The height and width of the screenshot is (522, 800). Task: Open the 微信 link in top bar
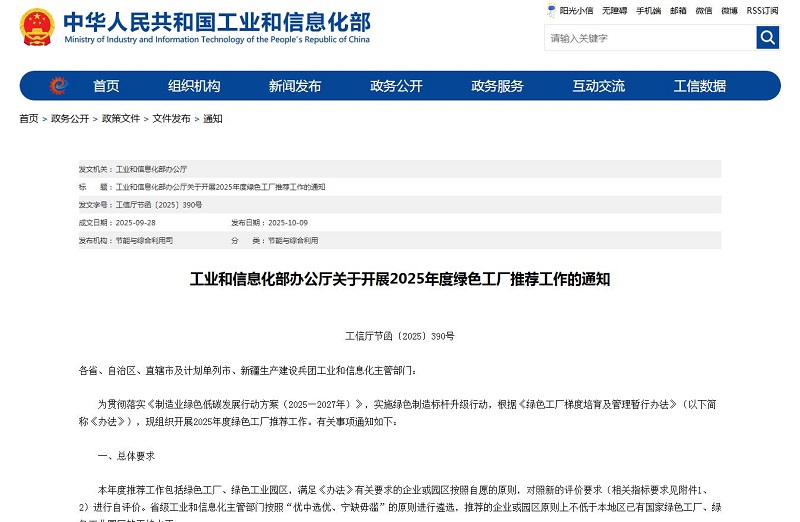[704, 11]
